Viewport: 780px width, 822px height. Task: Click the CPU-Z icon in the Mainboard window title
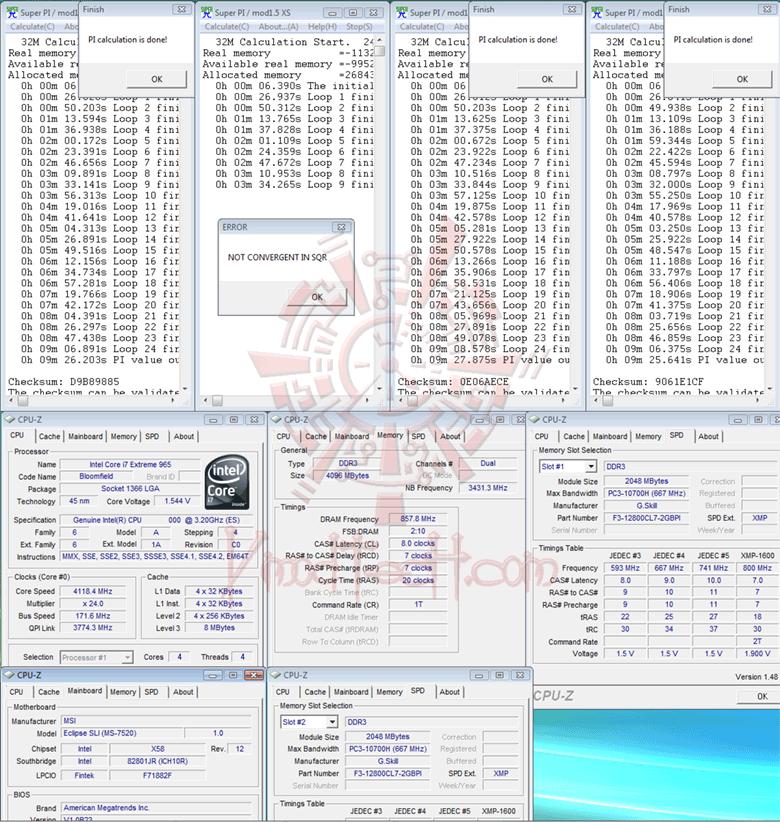pyautogui.click(x=9, y=675)
